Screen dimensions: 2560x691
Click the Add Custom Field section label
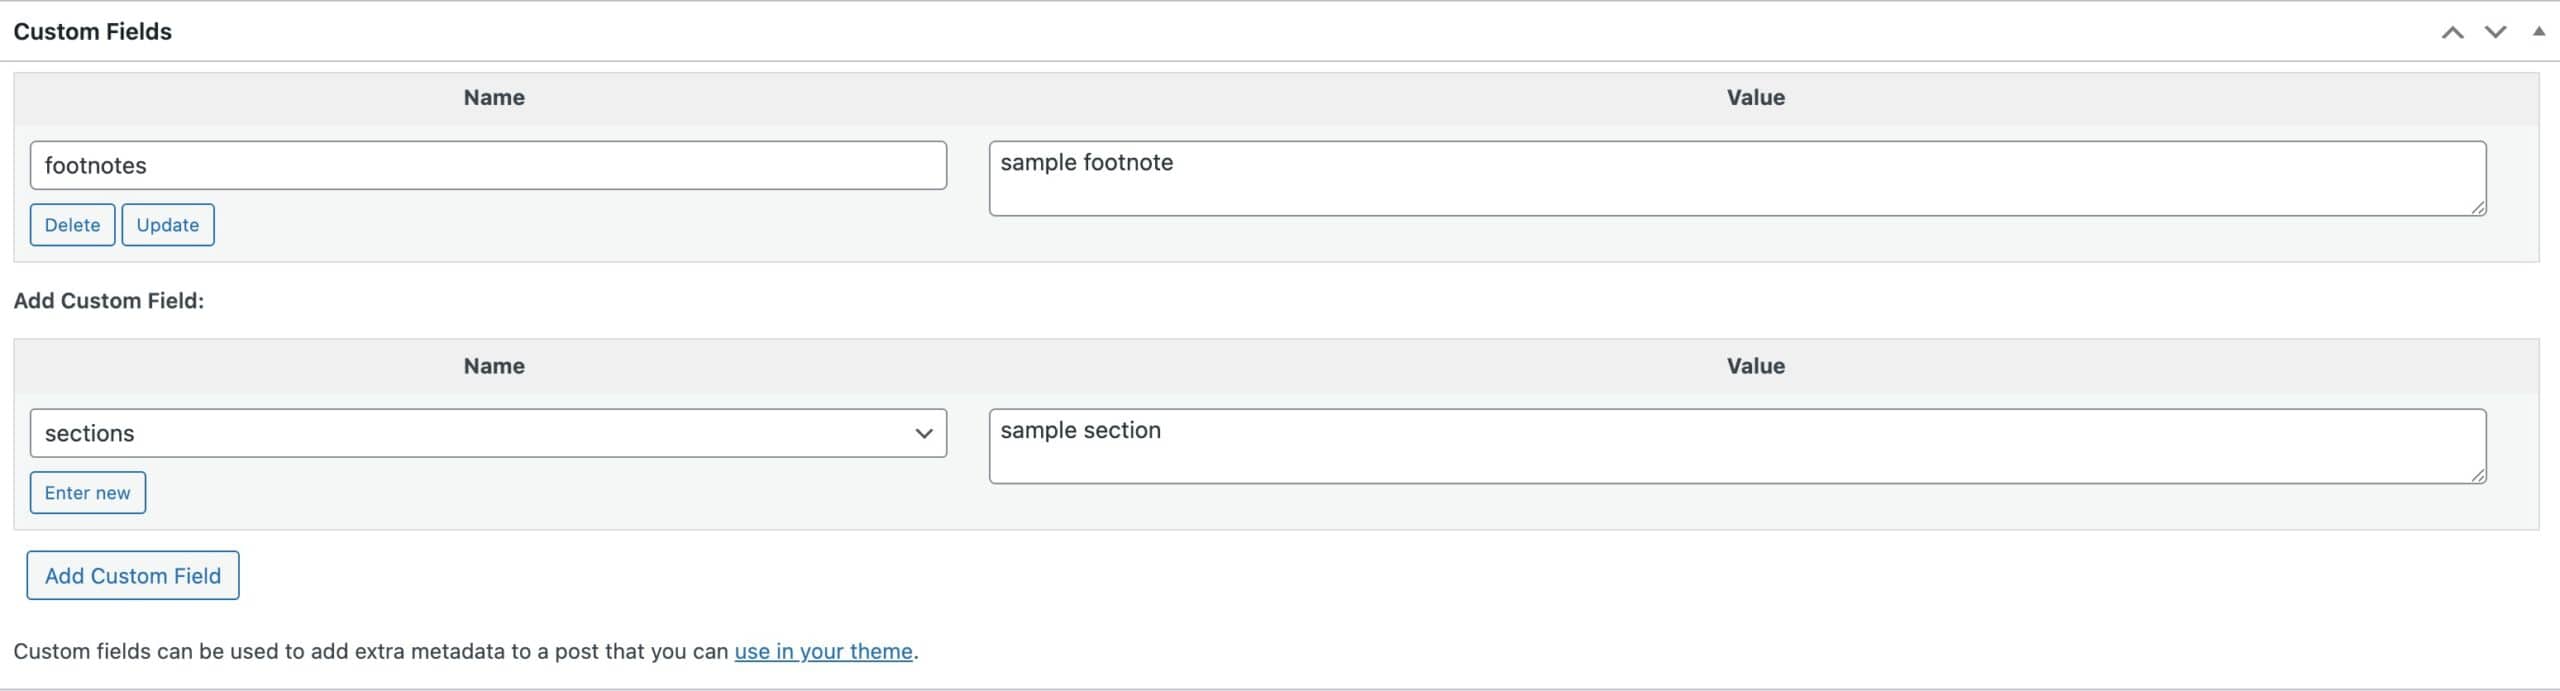click(109, 300)
